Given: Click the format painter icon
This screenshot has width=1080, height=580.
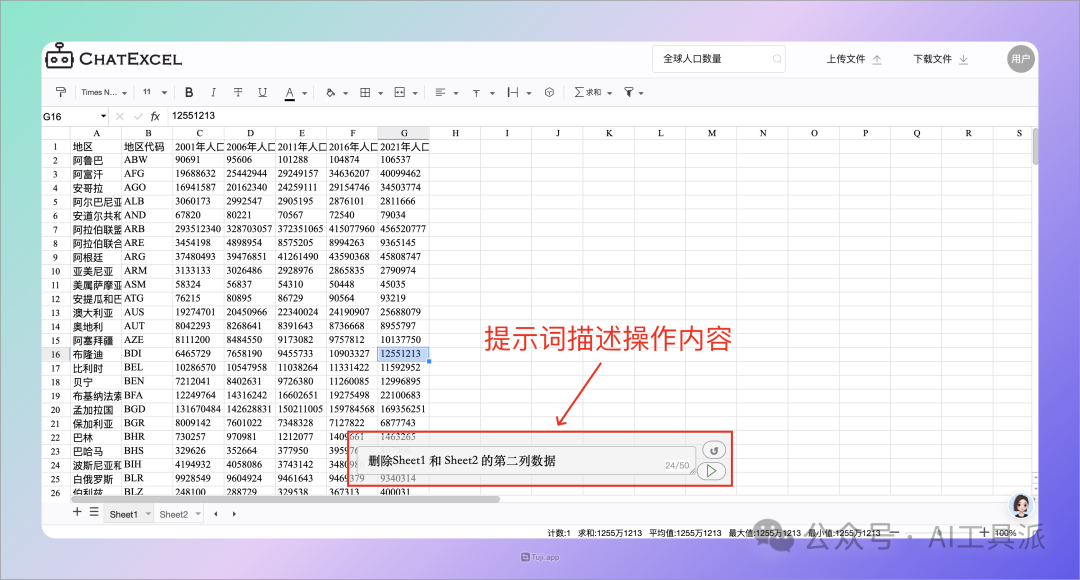Looking at the screenshot, I should [x=60, y=92].
